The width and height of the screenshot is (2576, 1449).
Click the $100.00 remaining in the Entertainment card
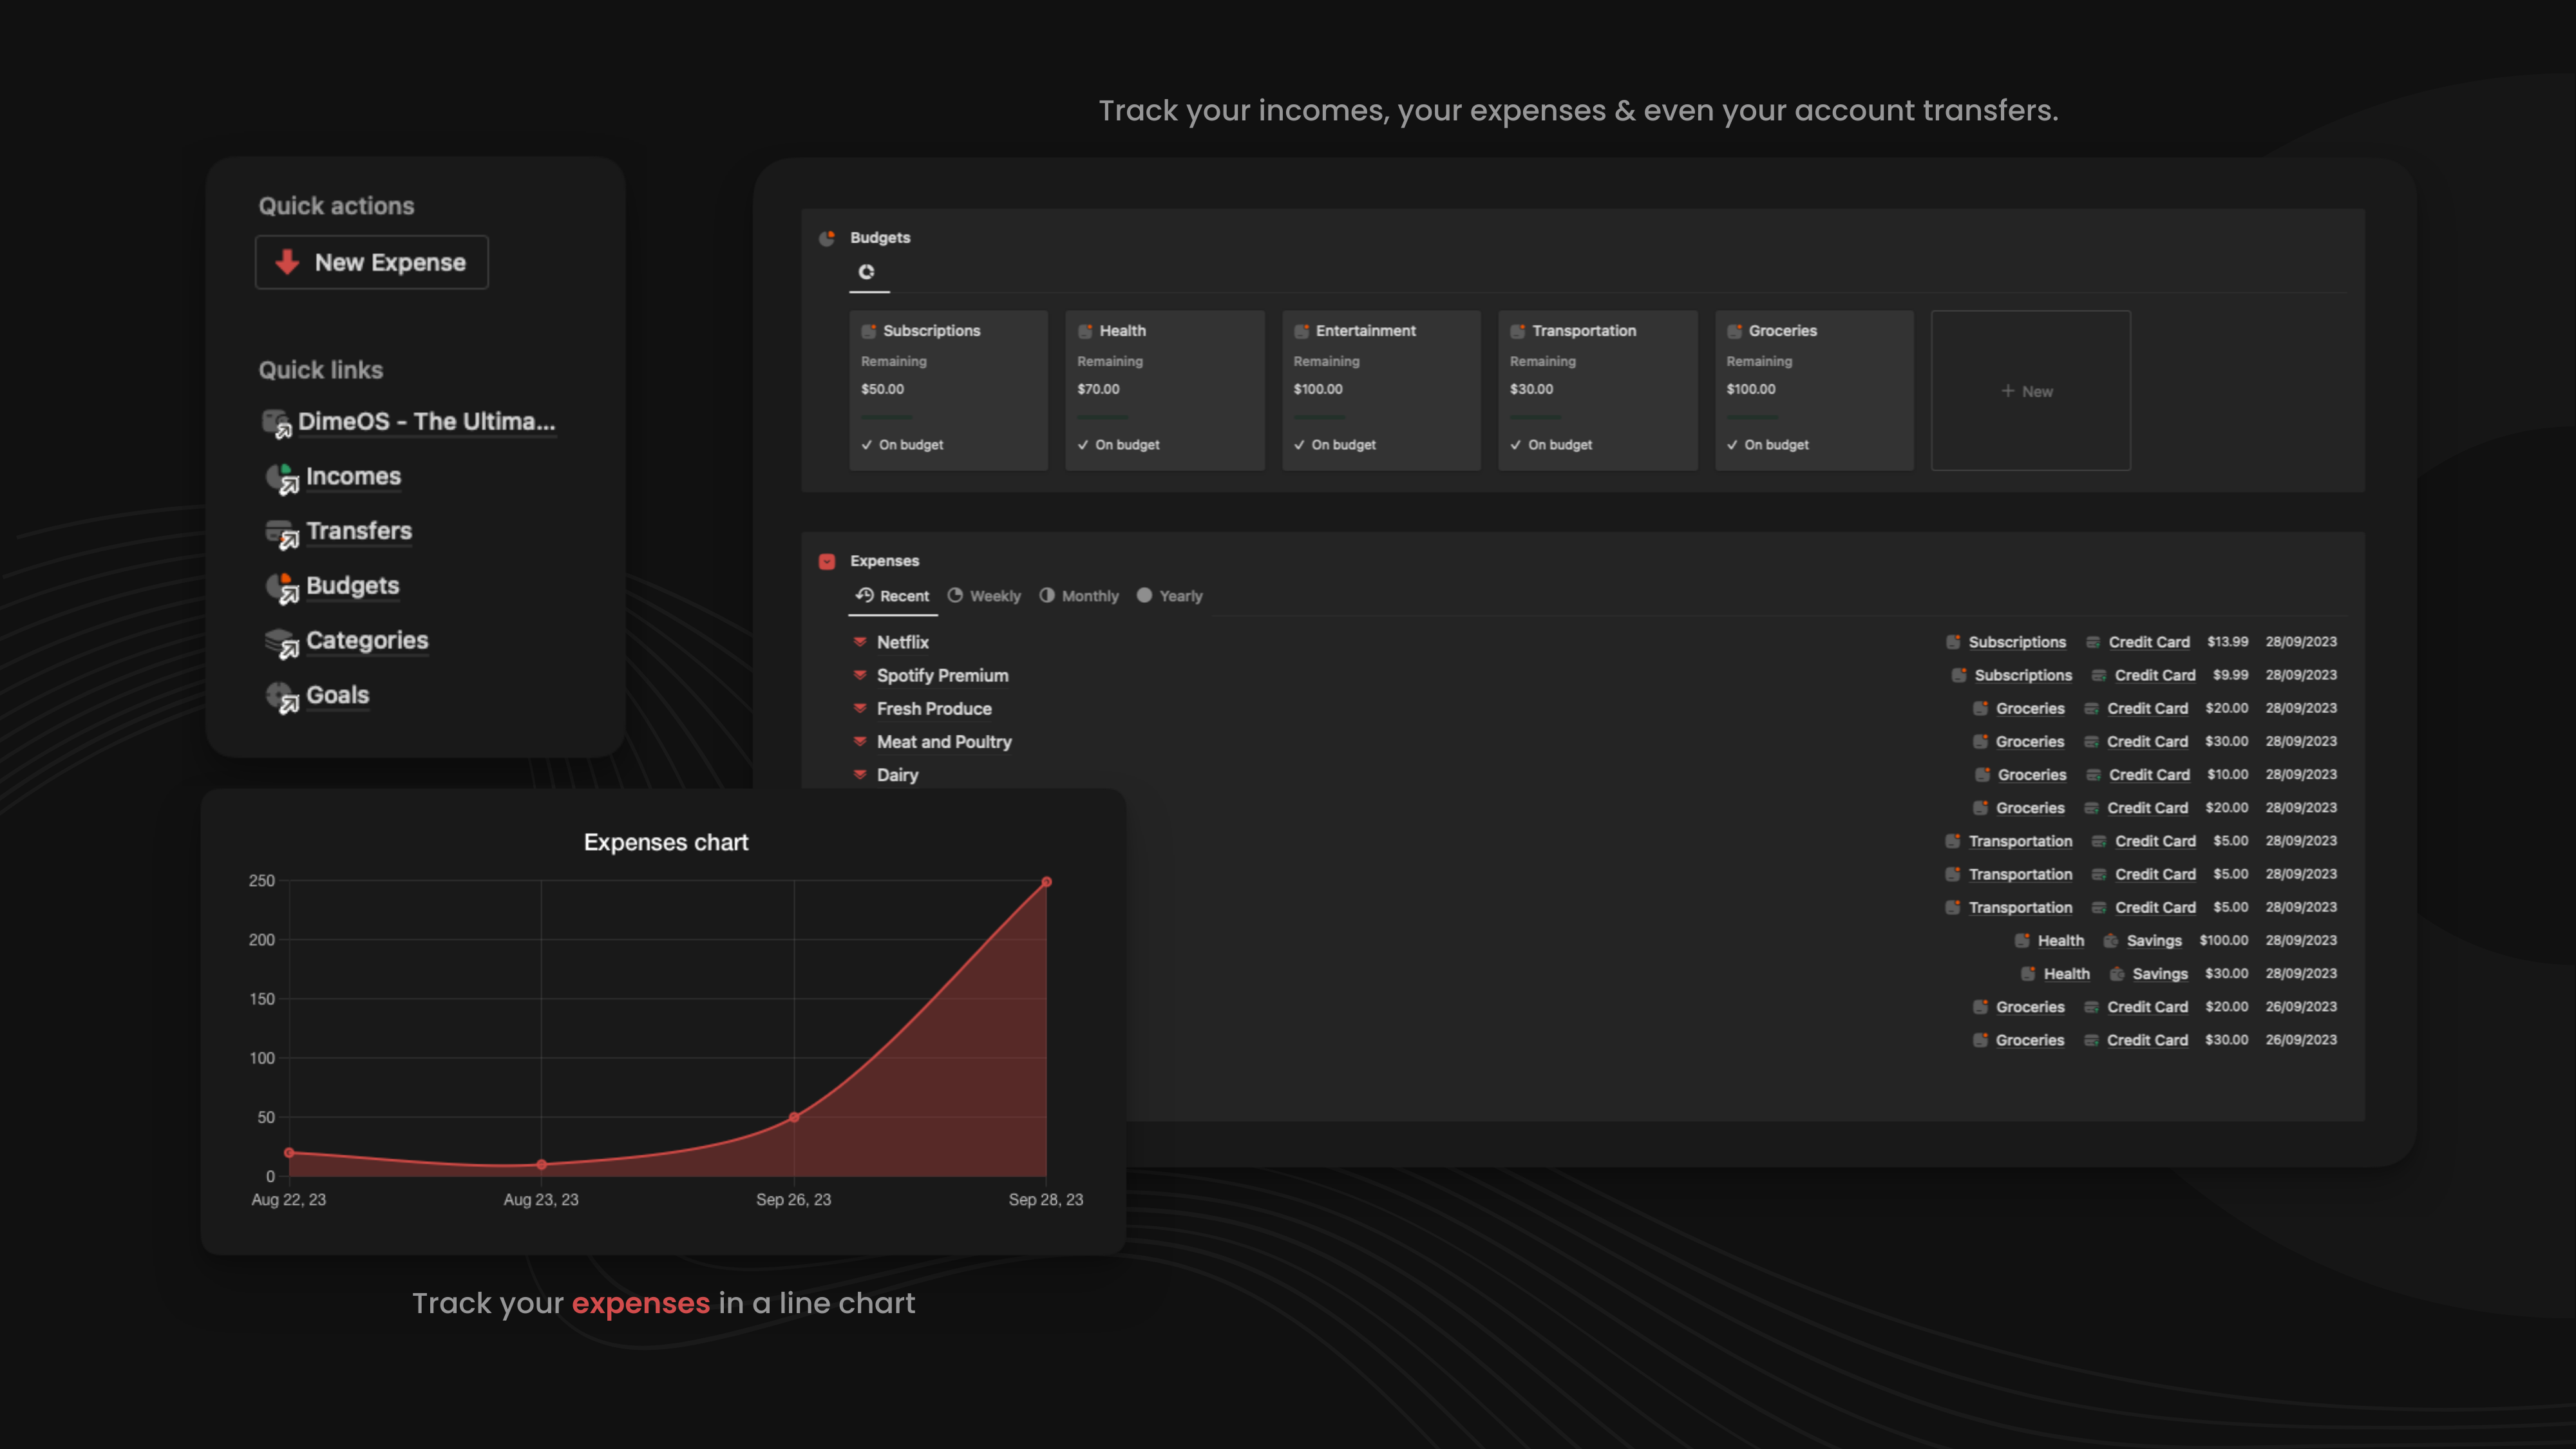(x=1318, y=389)
